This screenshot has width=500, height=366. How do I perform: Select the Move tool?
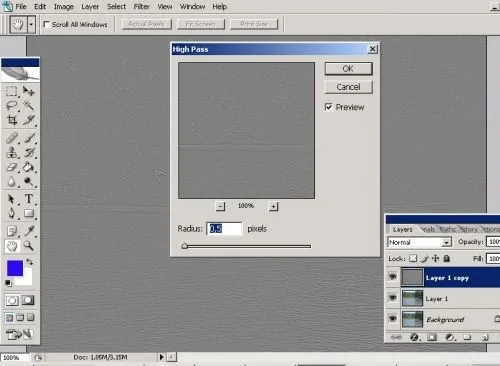[x=28, y=91]
